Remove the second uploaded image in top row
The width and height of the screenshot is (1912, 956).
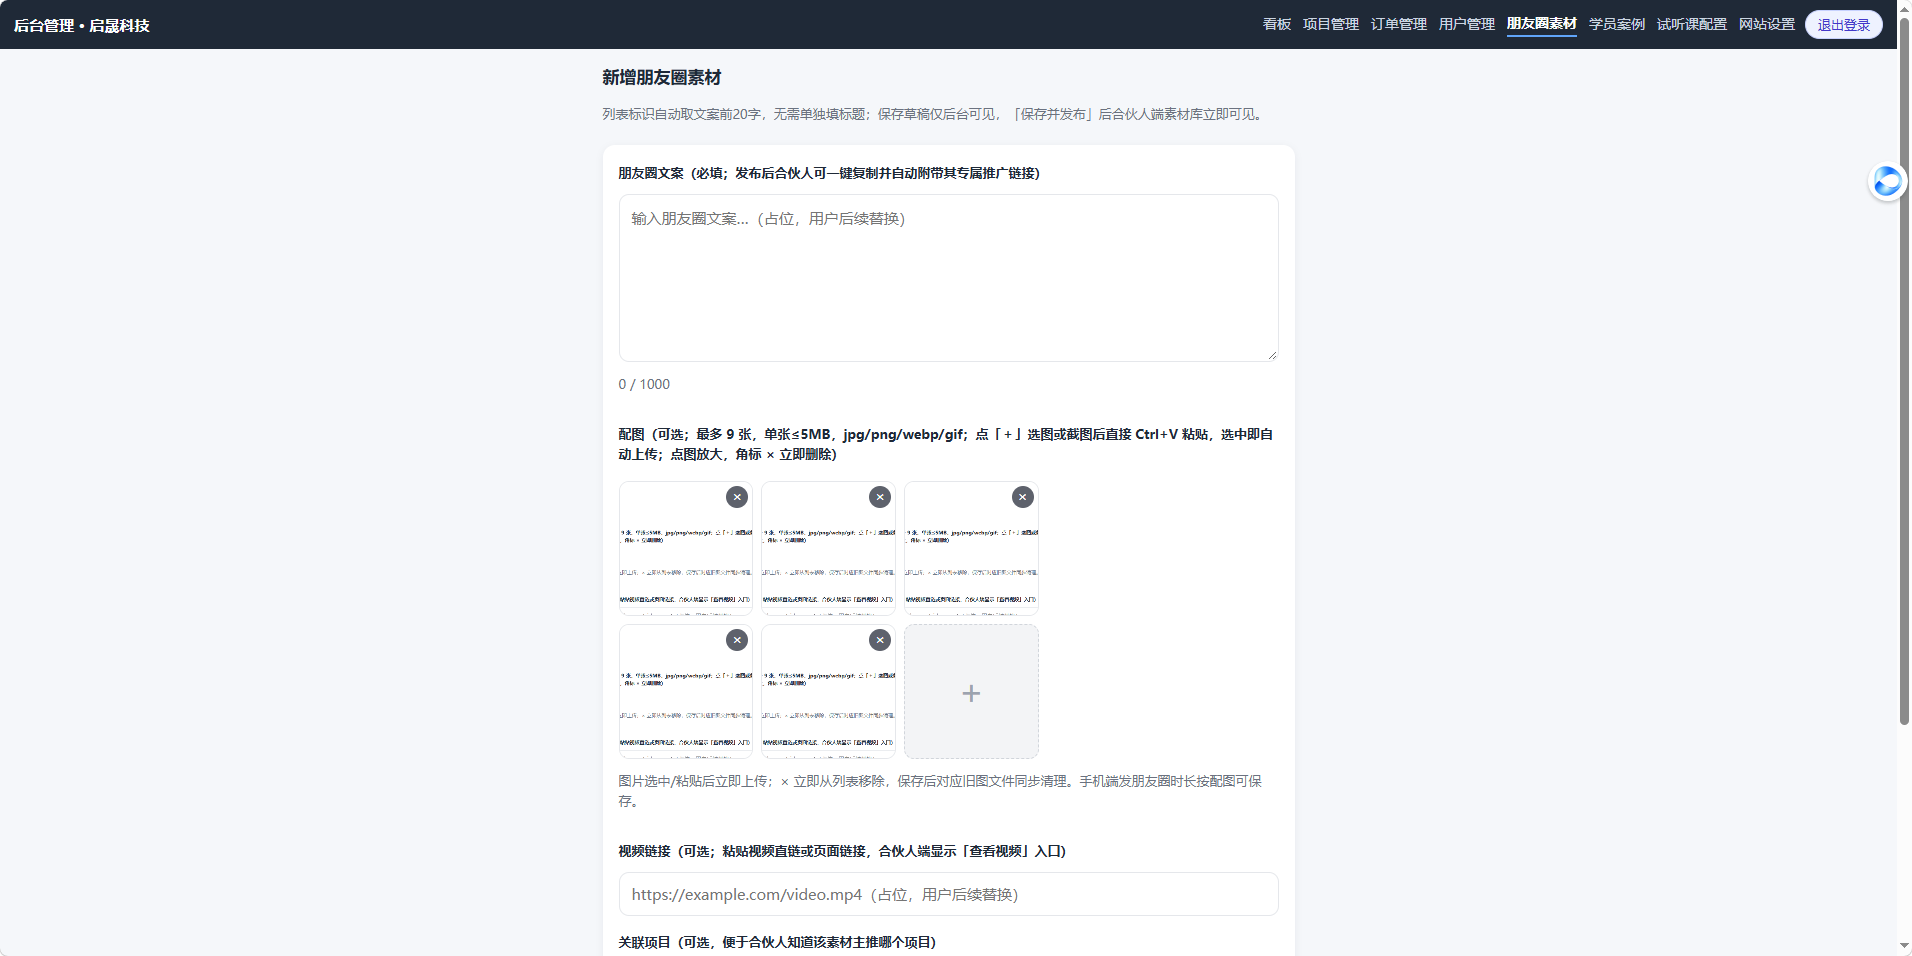(x=880, y=497)
